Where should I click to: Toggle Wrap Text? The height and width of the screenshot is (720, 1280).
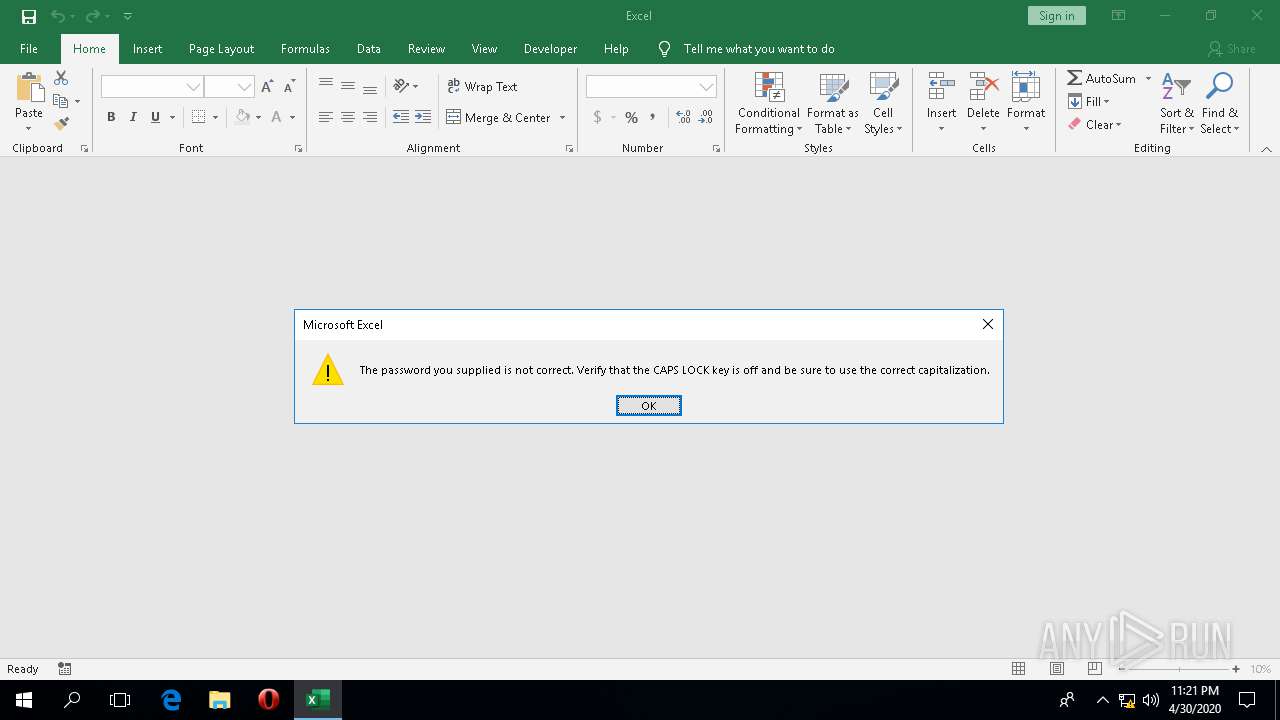click(x=482, y=87)
